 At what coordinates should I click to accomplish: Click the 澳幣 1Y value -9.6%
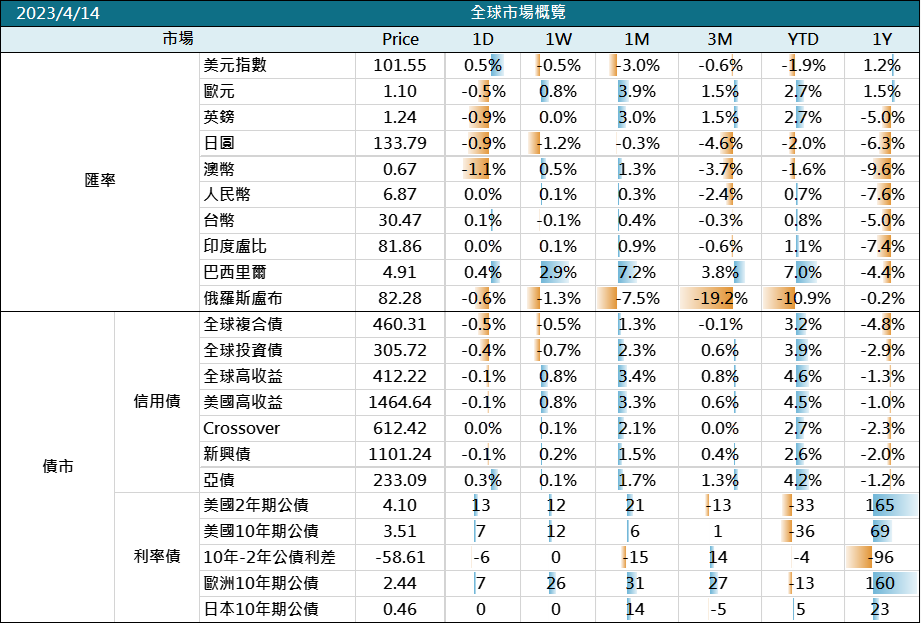(x=882, y=169)
